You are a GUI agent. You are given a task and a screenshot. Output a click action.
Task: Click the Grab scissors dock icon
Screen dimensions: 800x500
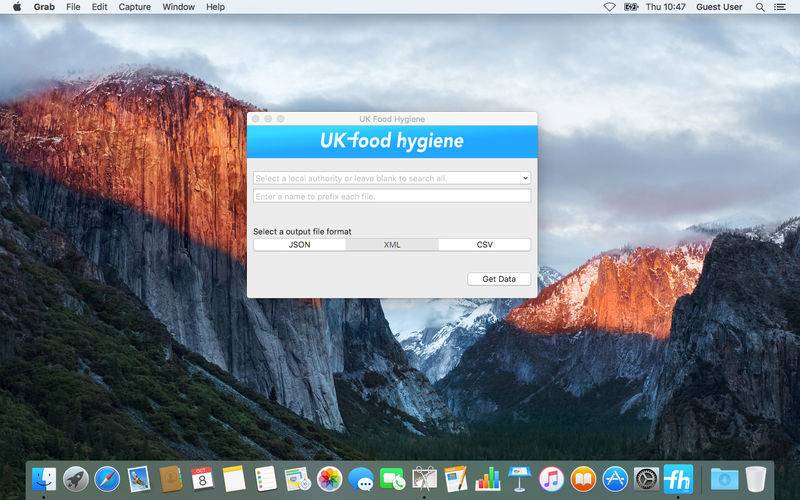(424, 479)
